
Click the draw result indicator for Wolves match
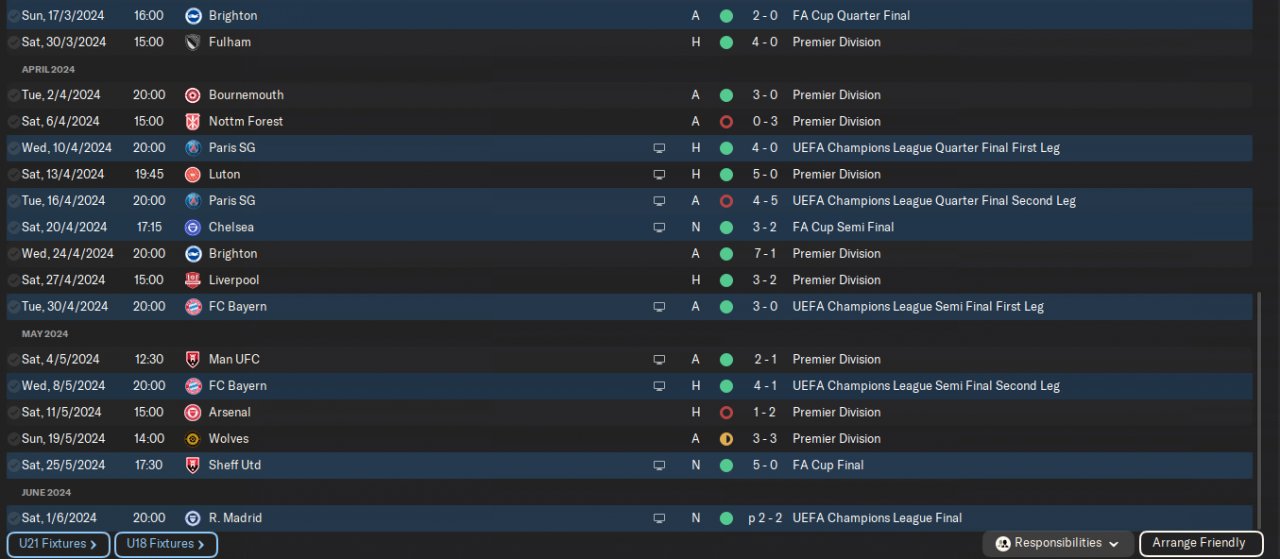click(x=726, y=439)
